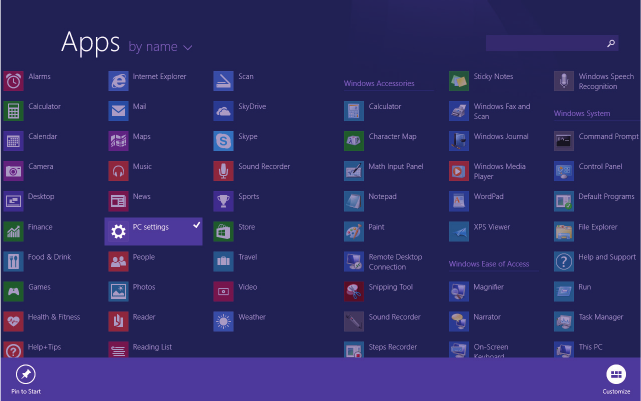The image size is (641, 401).
Task: Open the Finance app icon
Action: click(x=13, y=231)
